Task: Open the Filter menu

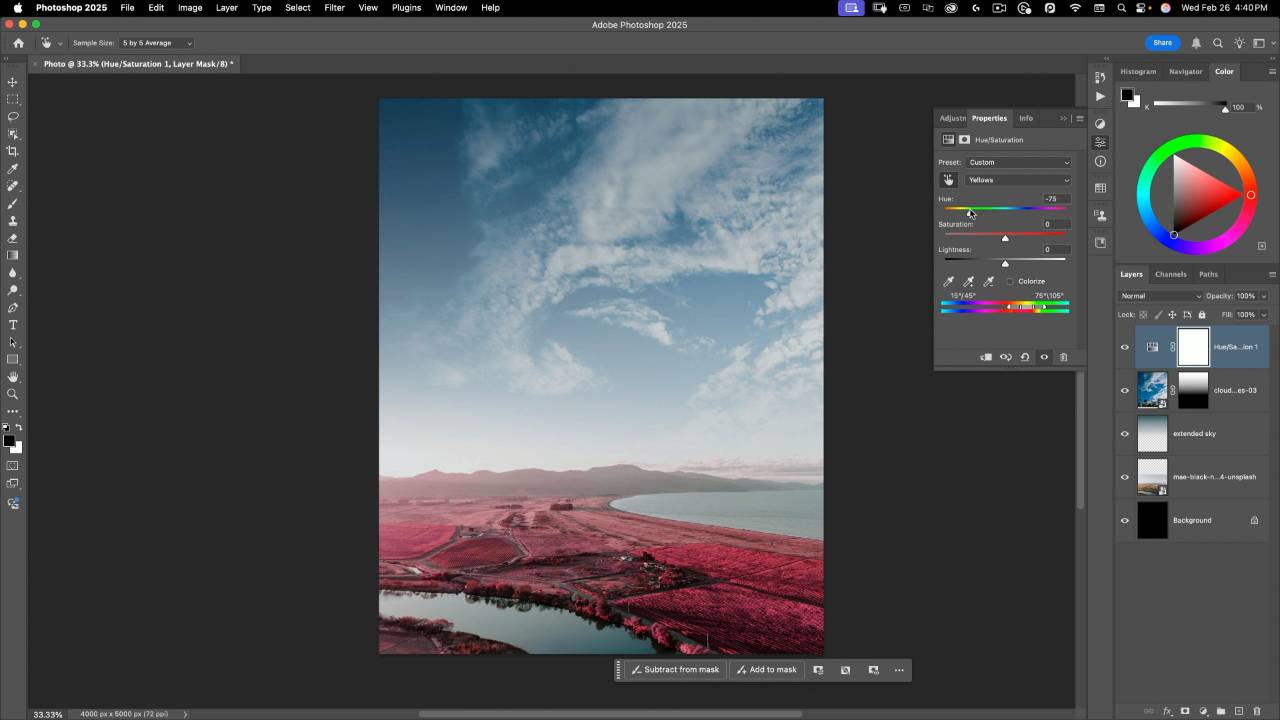Action: coord(334,8)
